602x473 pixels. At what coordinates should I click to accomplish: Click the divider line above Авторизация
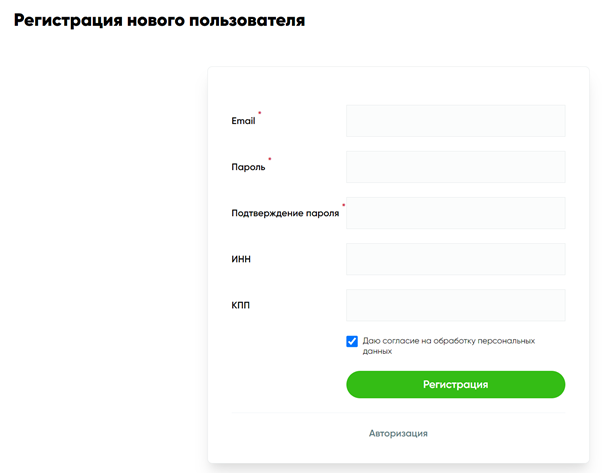(398, 412)
